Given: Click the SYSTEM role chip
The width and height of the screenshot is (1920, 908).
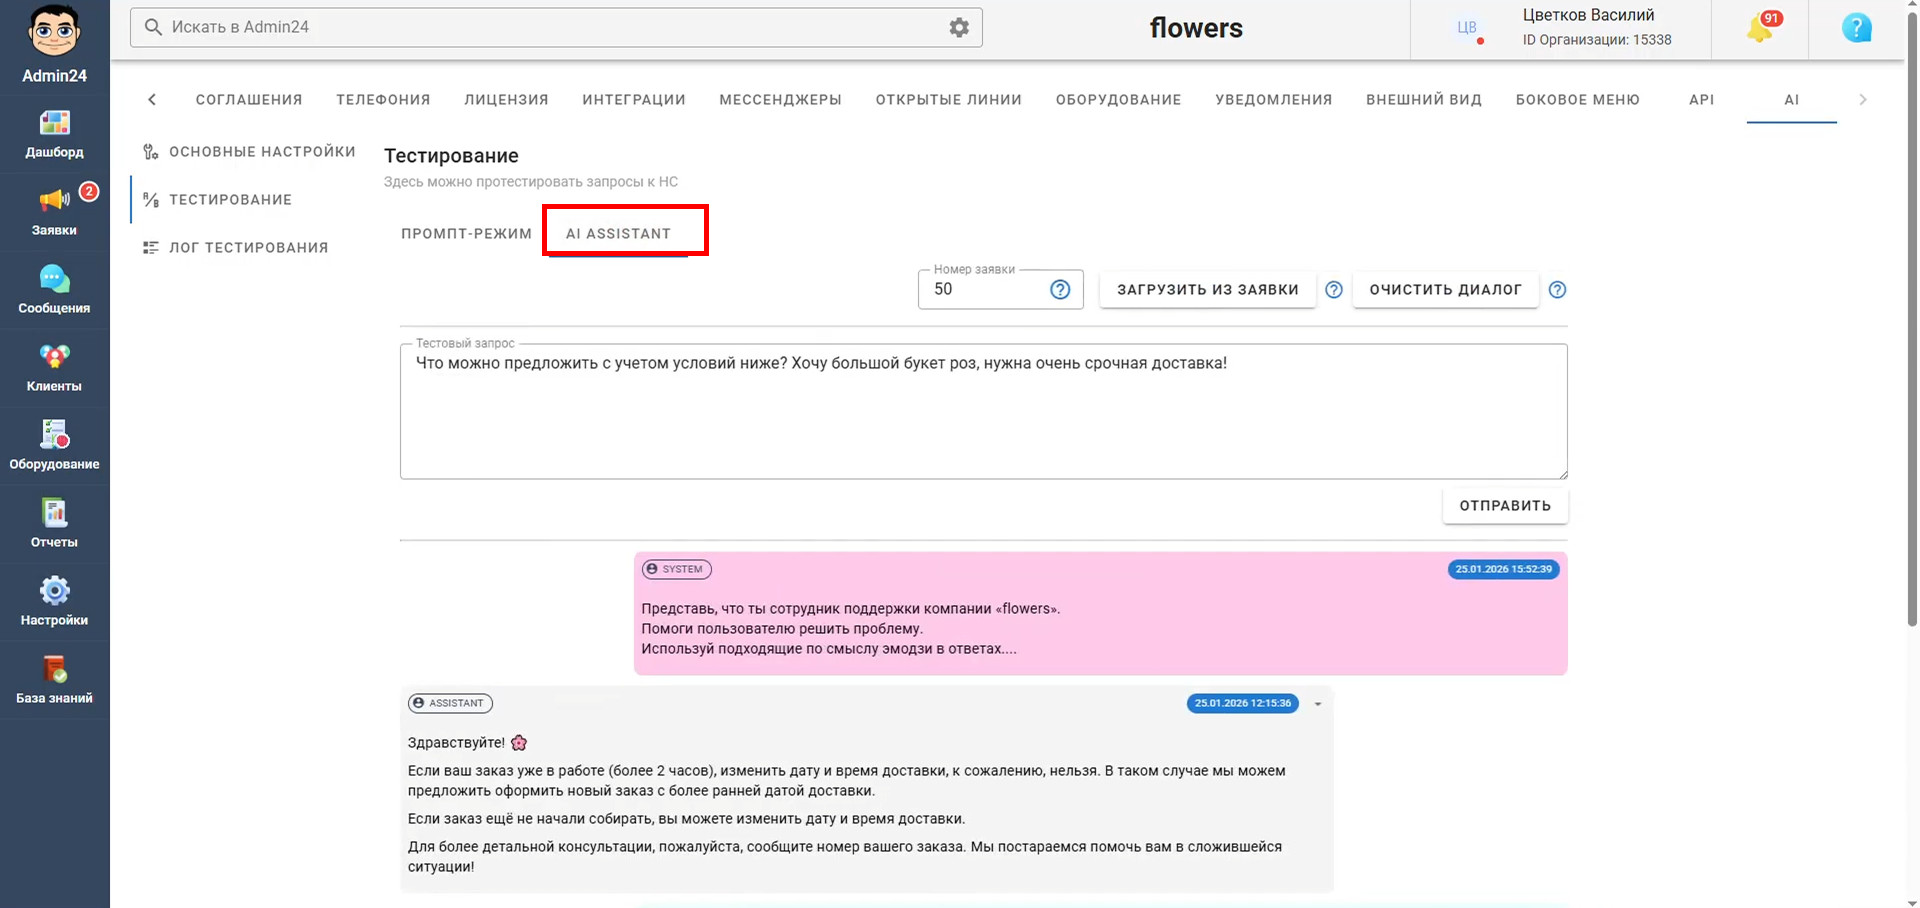Looking at the screenshot, I should pos(677,570).
